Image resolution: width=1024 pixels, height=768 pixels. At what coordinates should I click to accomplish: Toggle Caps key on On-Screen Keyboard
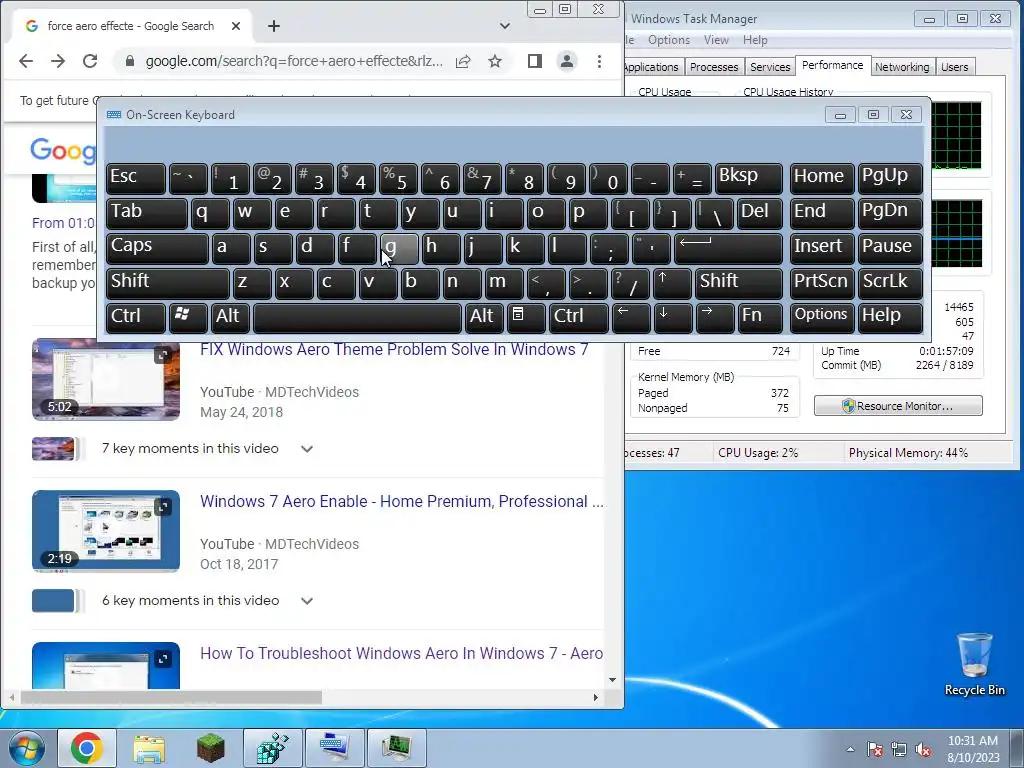157,248
